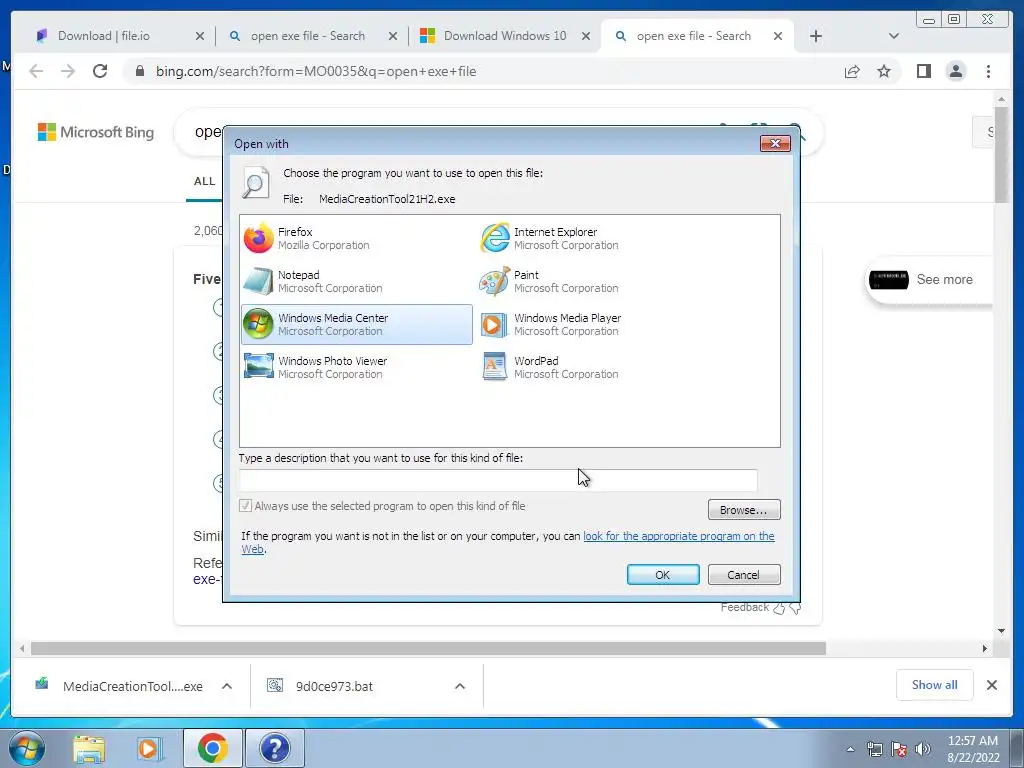Viewport: 1024px width, 768px height.
Task: Open the Browse... program picker
Action: pyautogui.click(x=744, y=509)
